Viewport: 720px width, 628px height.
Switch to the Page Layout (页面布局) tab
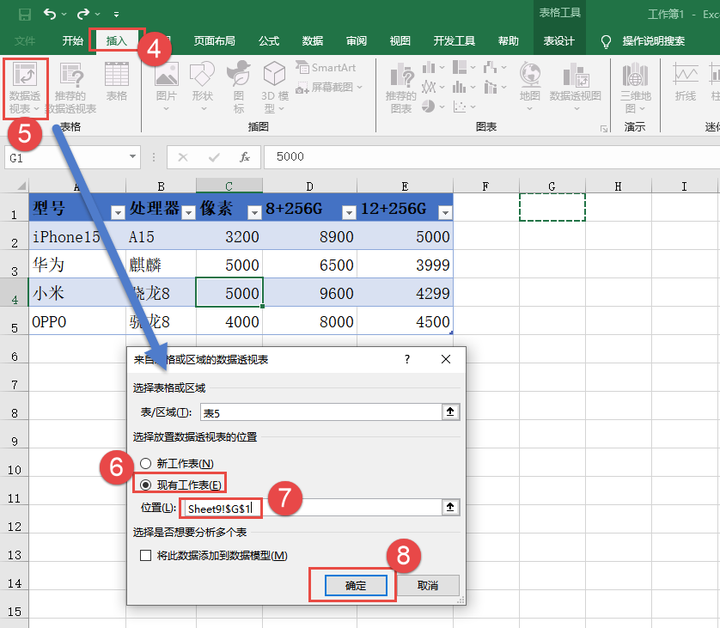[x=214, y=41]
